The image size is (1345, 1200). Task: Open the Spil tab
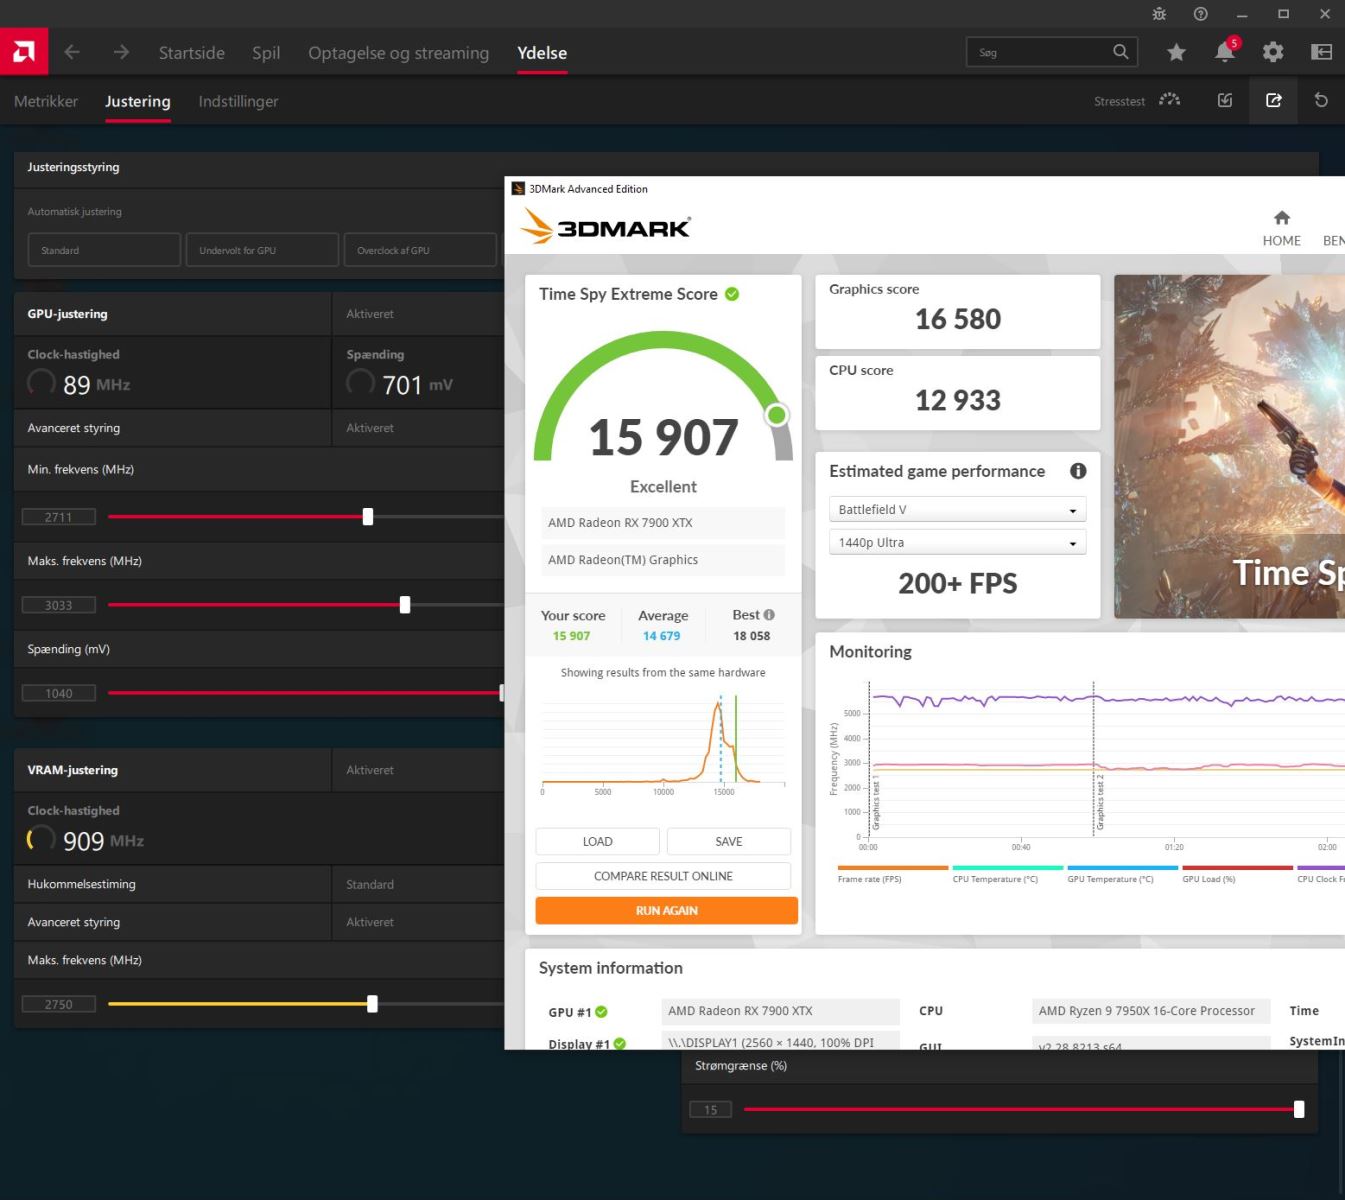(x=266, y=53)
